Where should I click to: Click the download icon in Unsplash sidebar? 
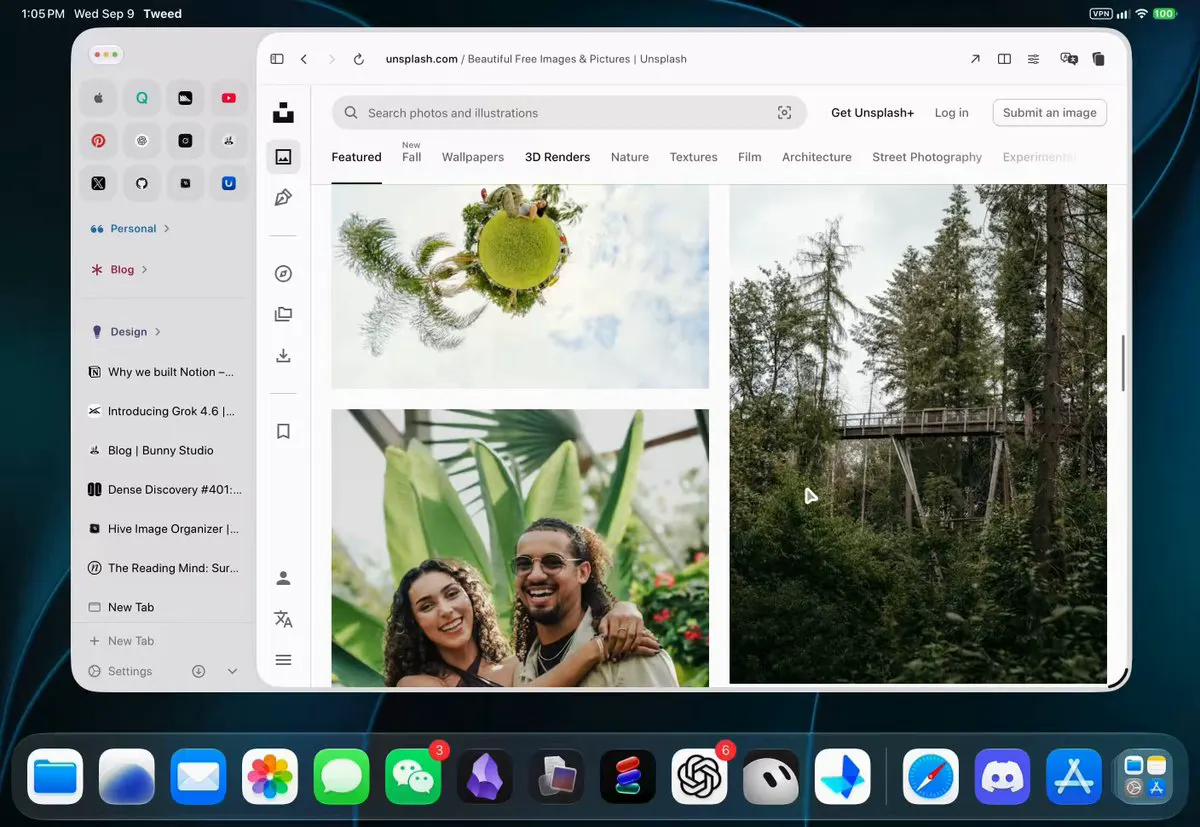tap(283, 355)
